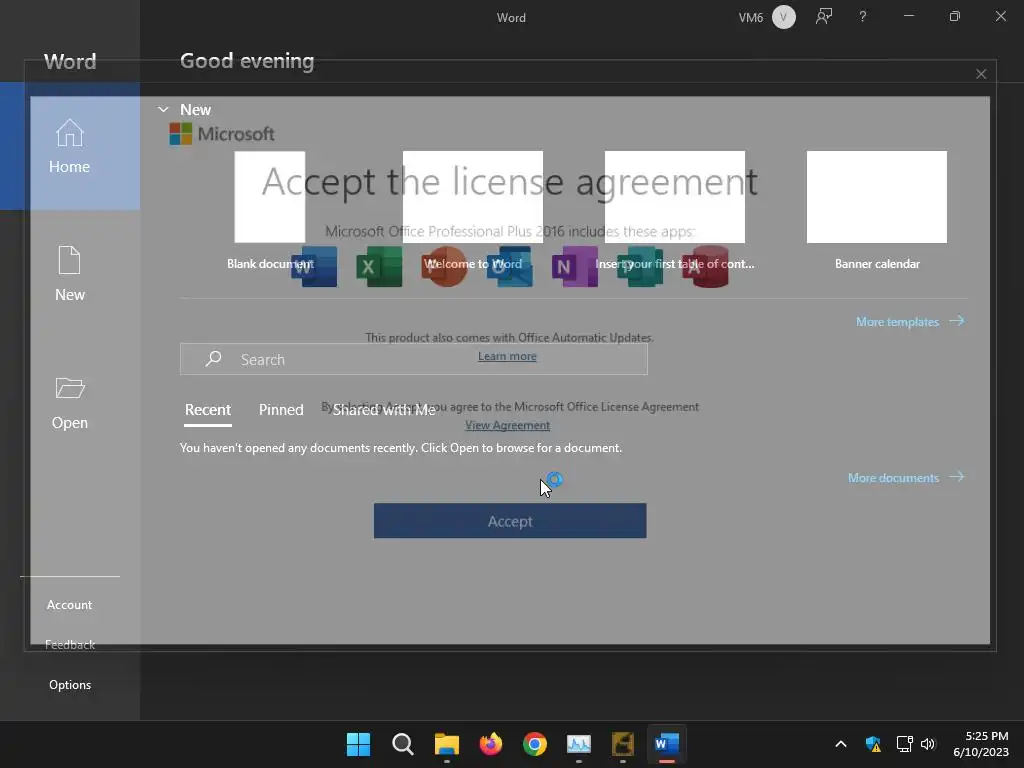The height and width of the screenshot is (768, 1024).
Task: Click the Search documents field
Action: [x=414, y=359]
